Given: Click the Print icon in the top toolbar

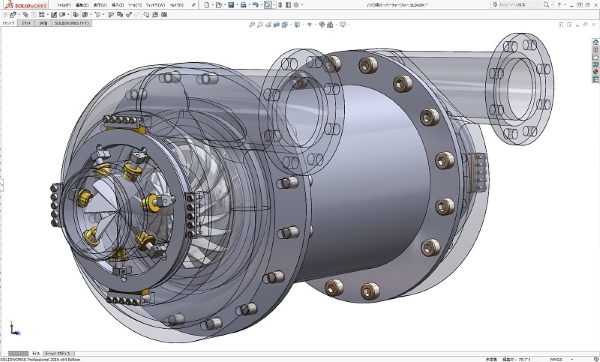Looking at the screenshot, I should 243,5.
